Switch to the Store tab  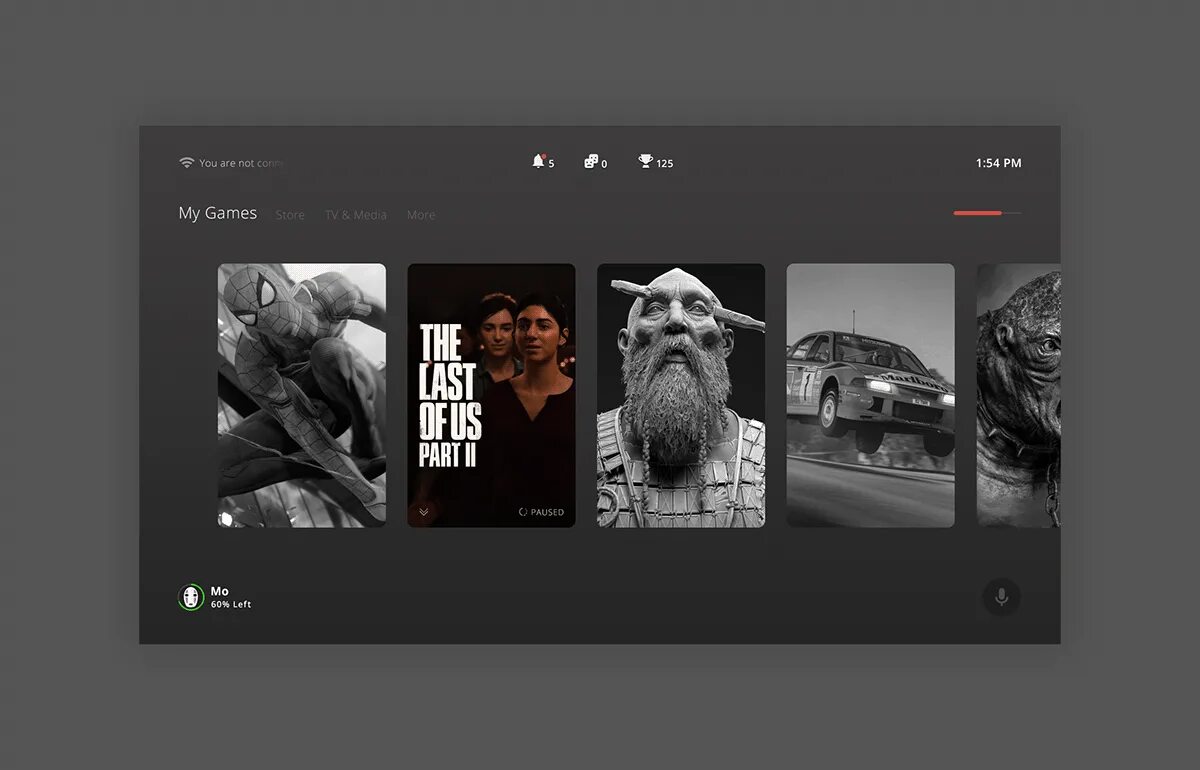click(290, 215)
